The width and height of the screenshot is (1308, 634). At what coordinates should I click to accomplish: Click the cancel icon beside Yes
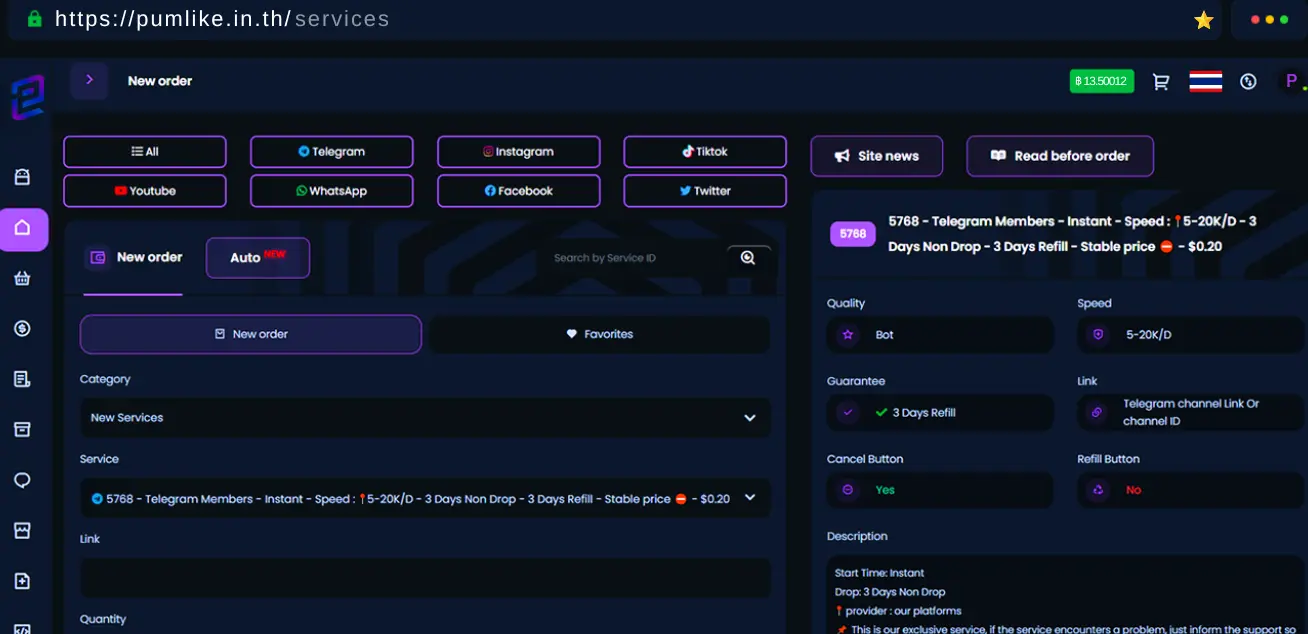848,490
